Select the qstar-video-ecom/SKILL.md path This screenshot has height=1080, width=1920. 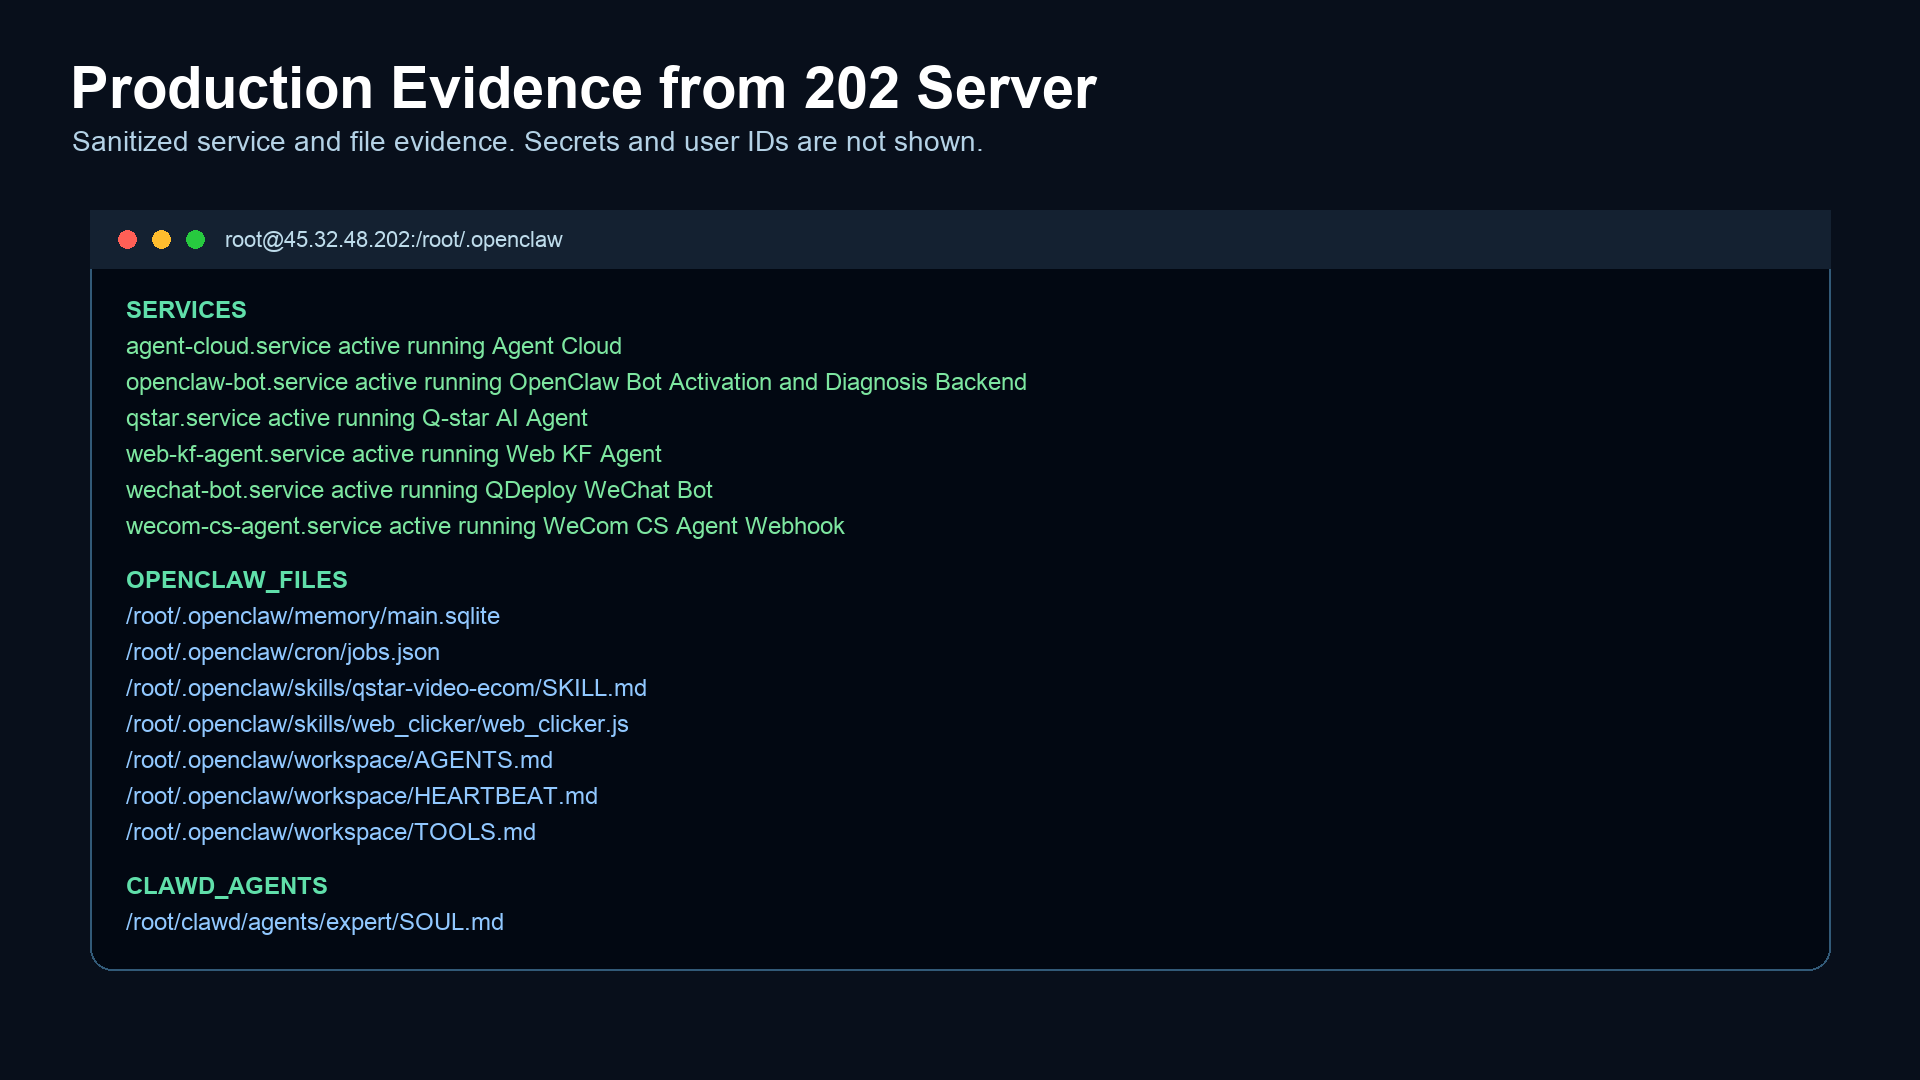pos(386,688)
